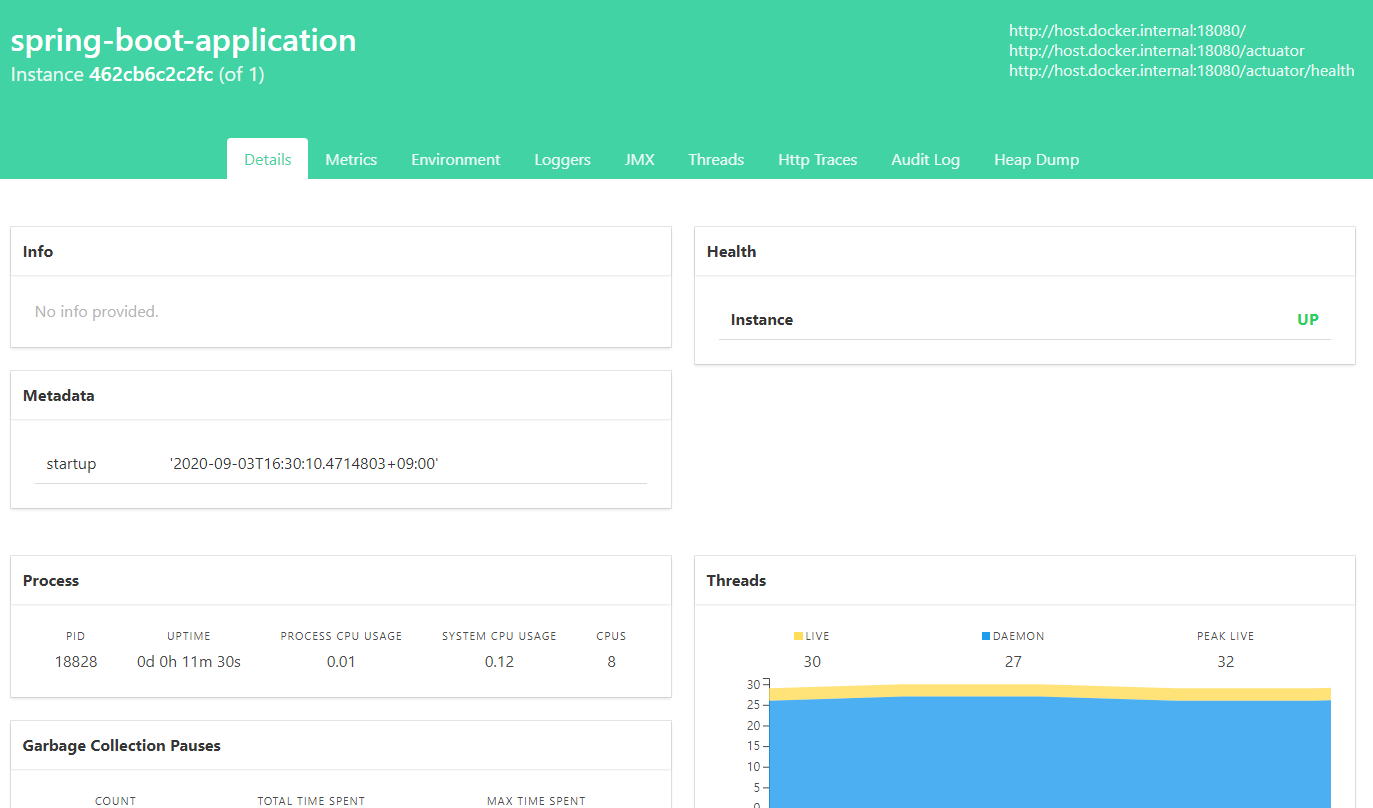Open the Audit Log tab
The image size is (1373, 808).
point(926,159)
